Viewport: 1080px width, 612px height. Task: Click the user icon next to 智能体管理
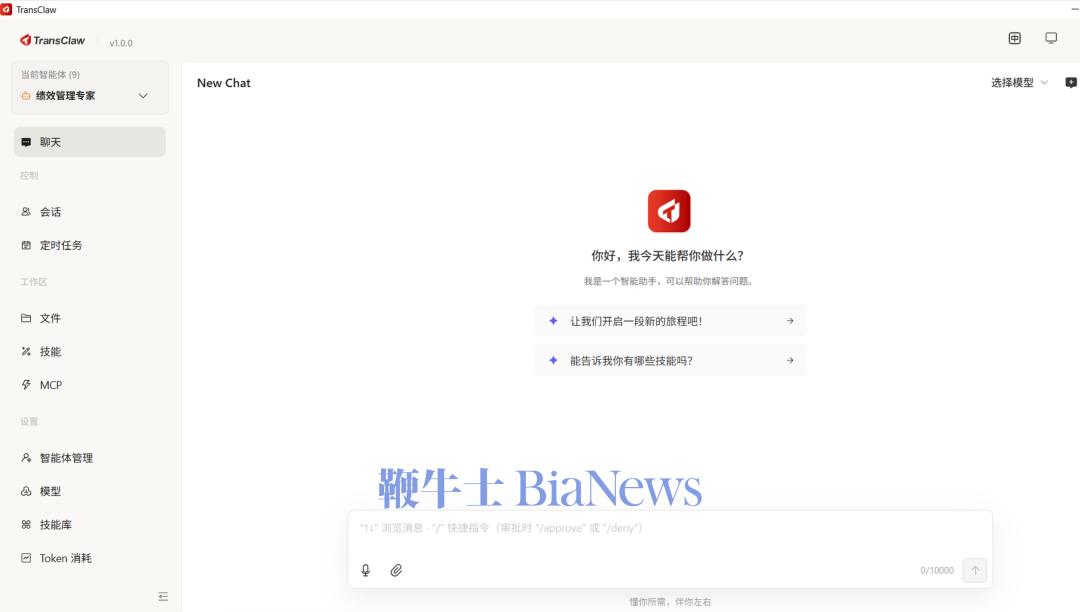click(x=26, y=458)
